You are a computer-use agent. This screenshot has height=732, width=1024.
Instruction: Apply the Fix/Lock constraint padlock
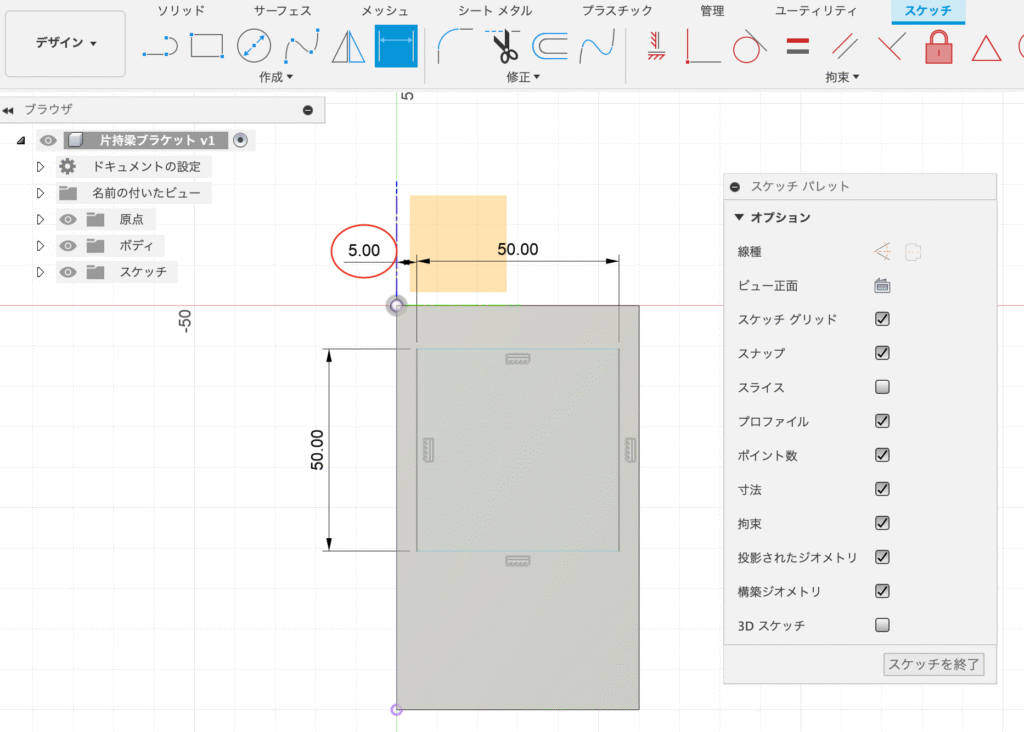(938, 47)
